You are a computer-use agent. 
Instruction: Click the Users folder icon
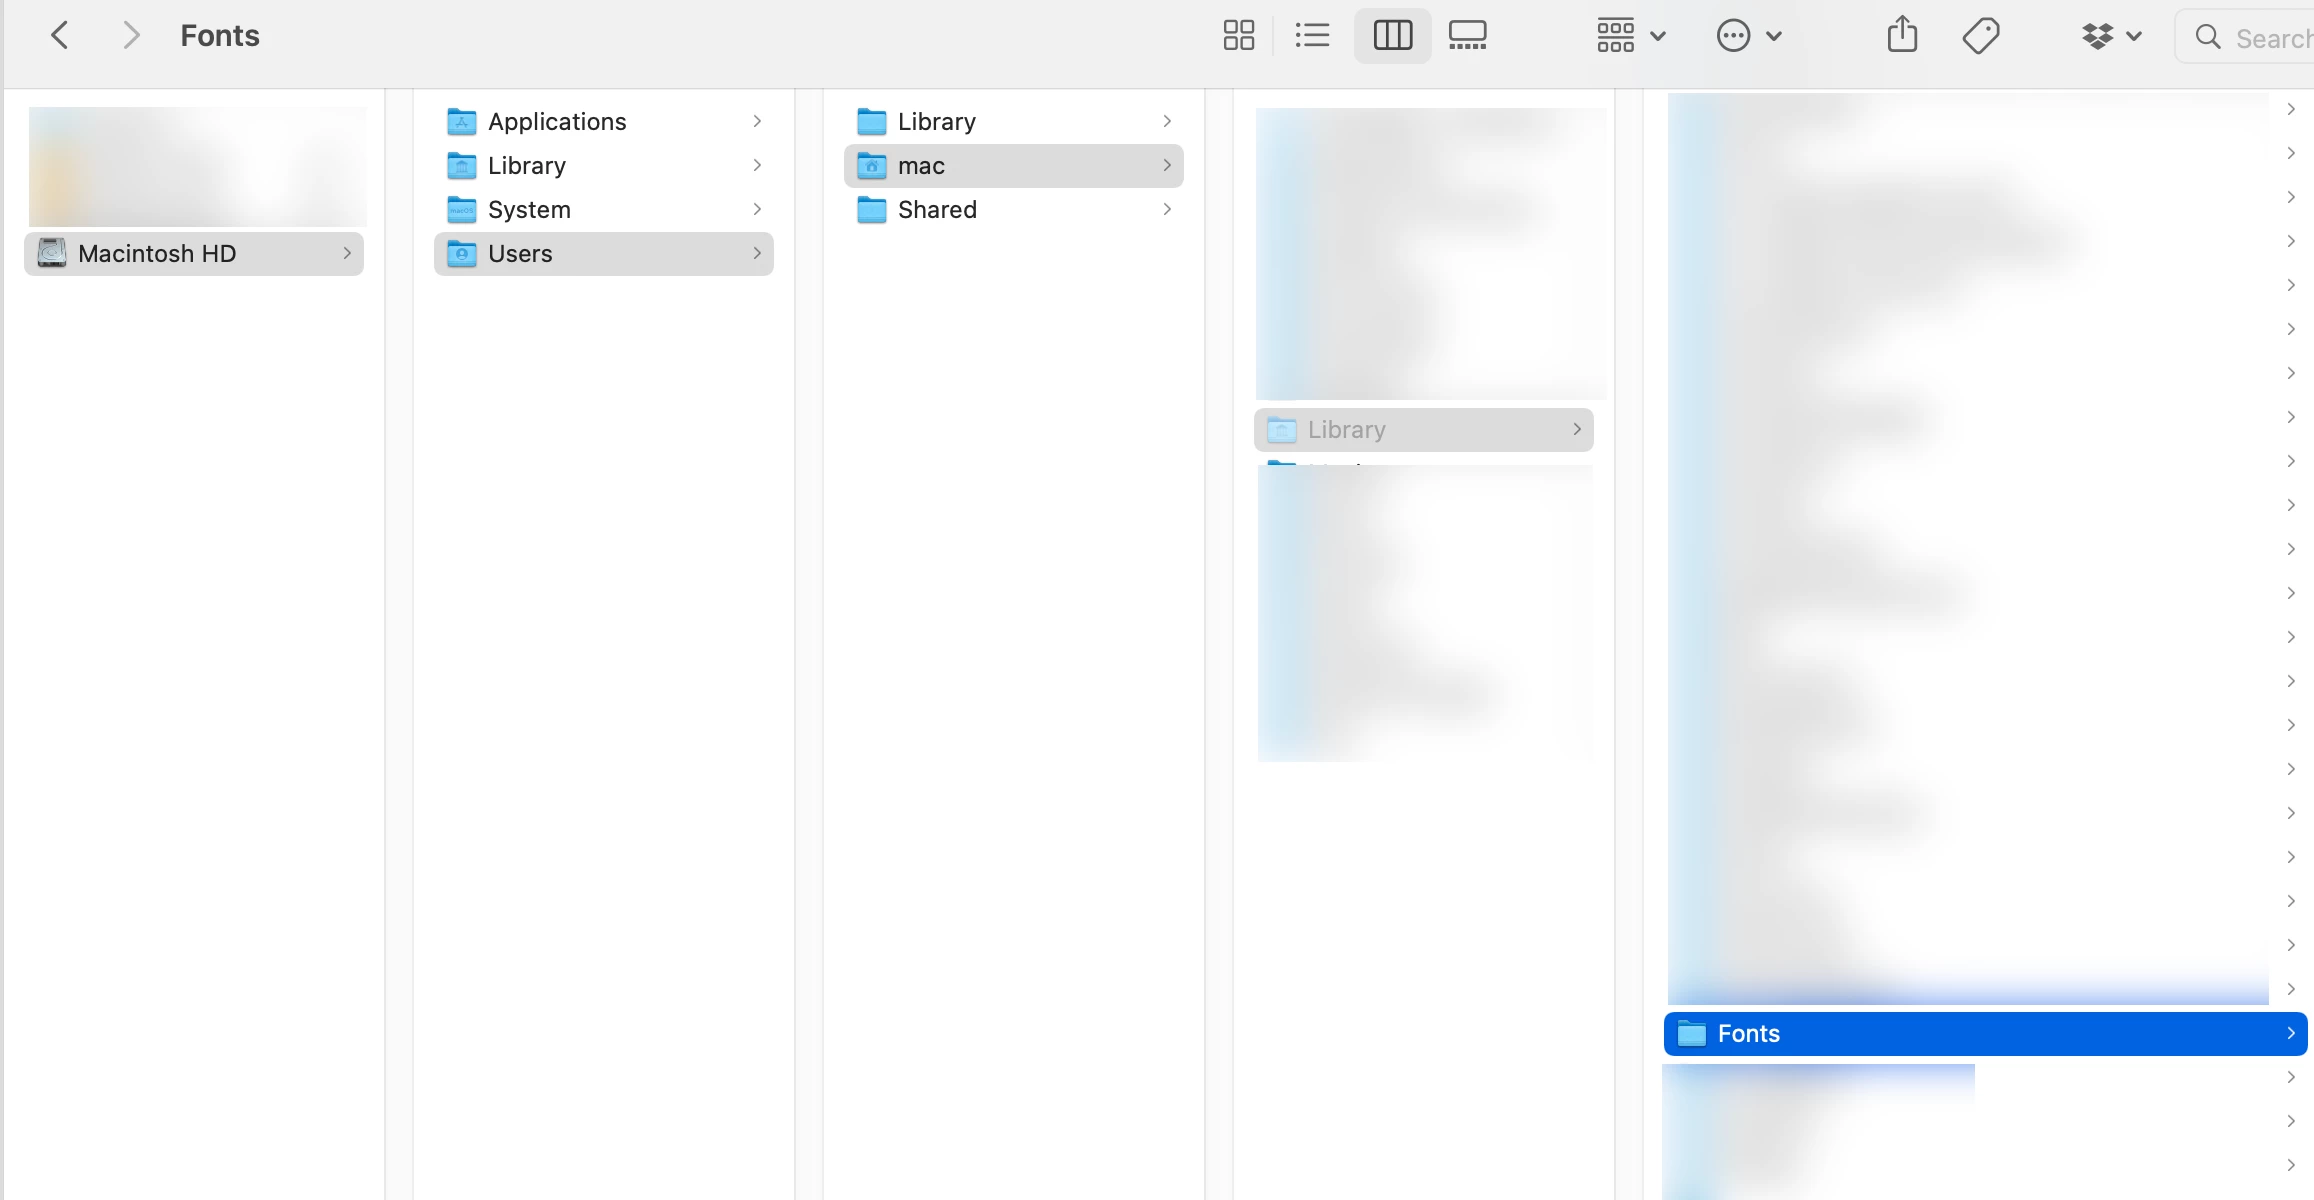pyautogui.click(x=461, y=254)
